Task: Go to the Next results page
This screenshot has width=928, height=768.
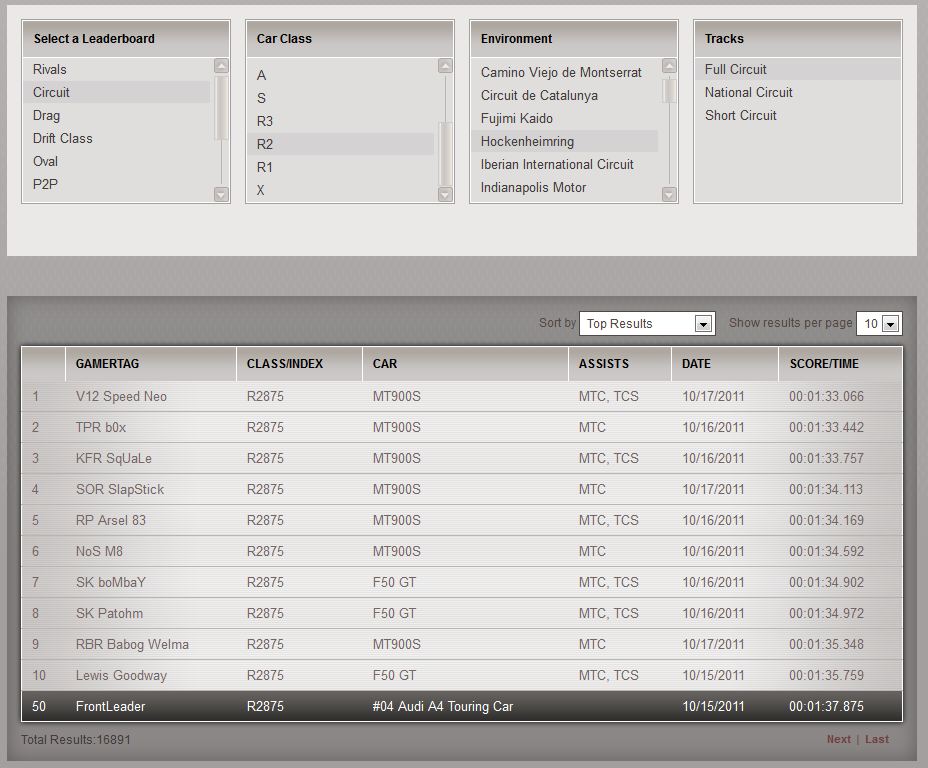Action: tap(838, 739)
